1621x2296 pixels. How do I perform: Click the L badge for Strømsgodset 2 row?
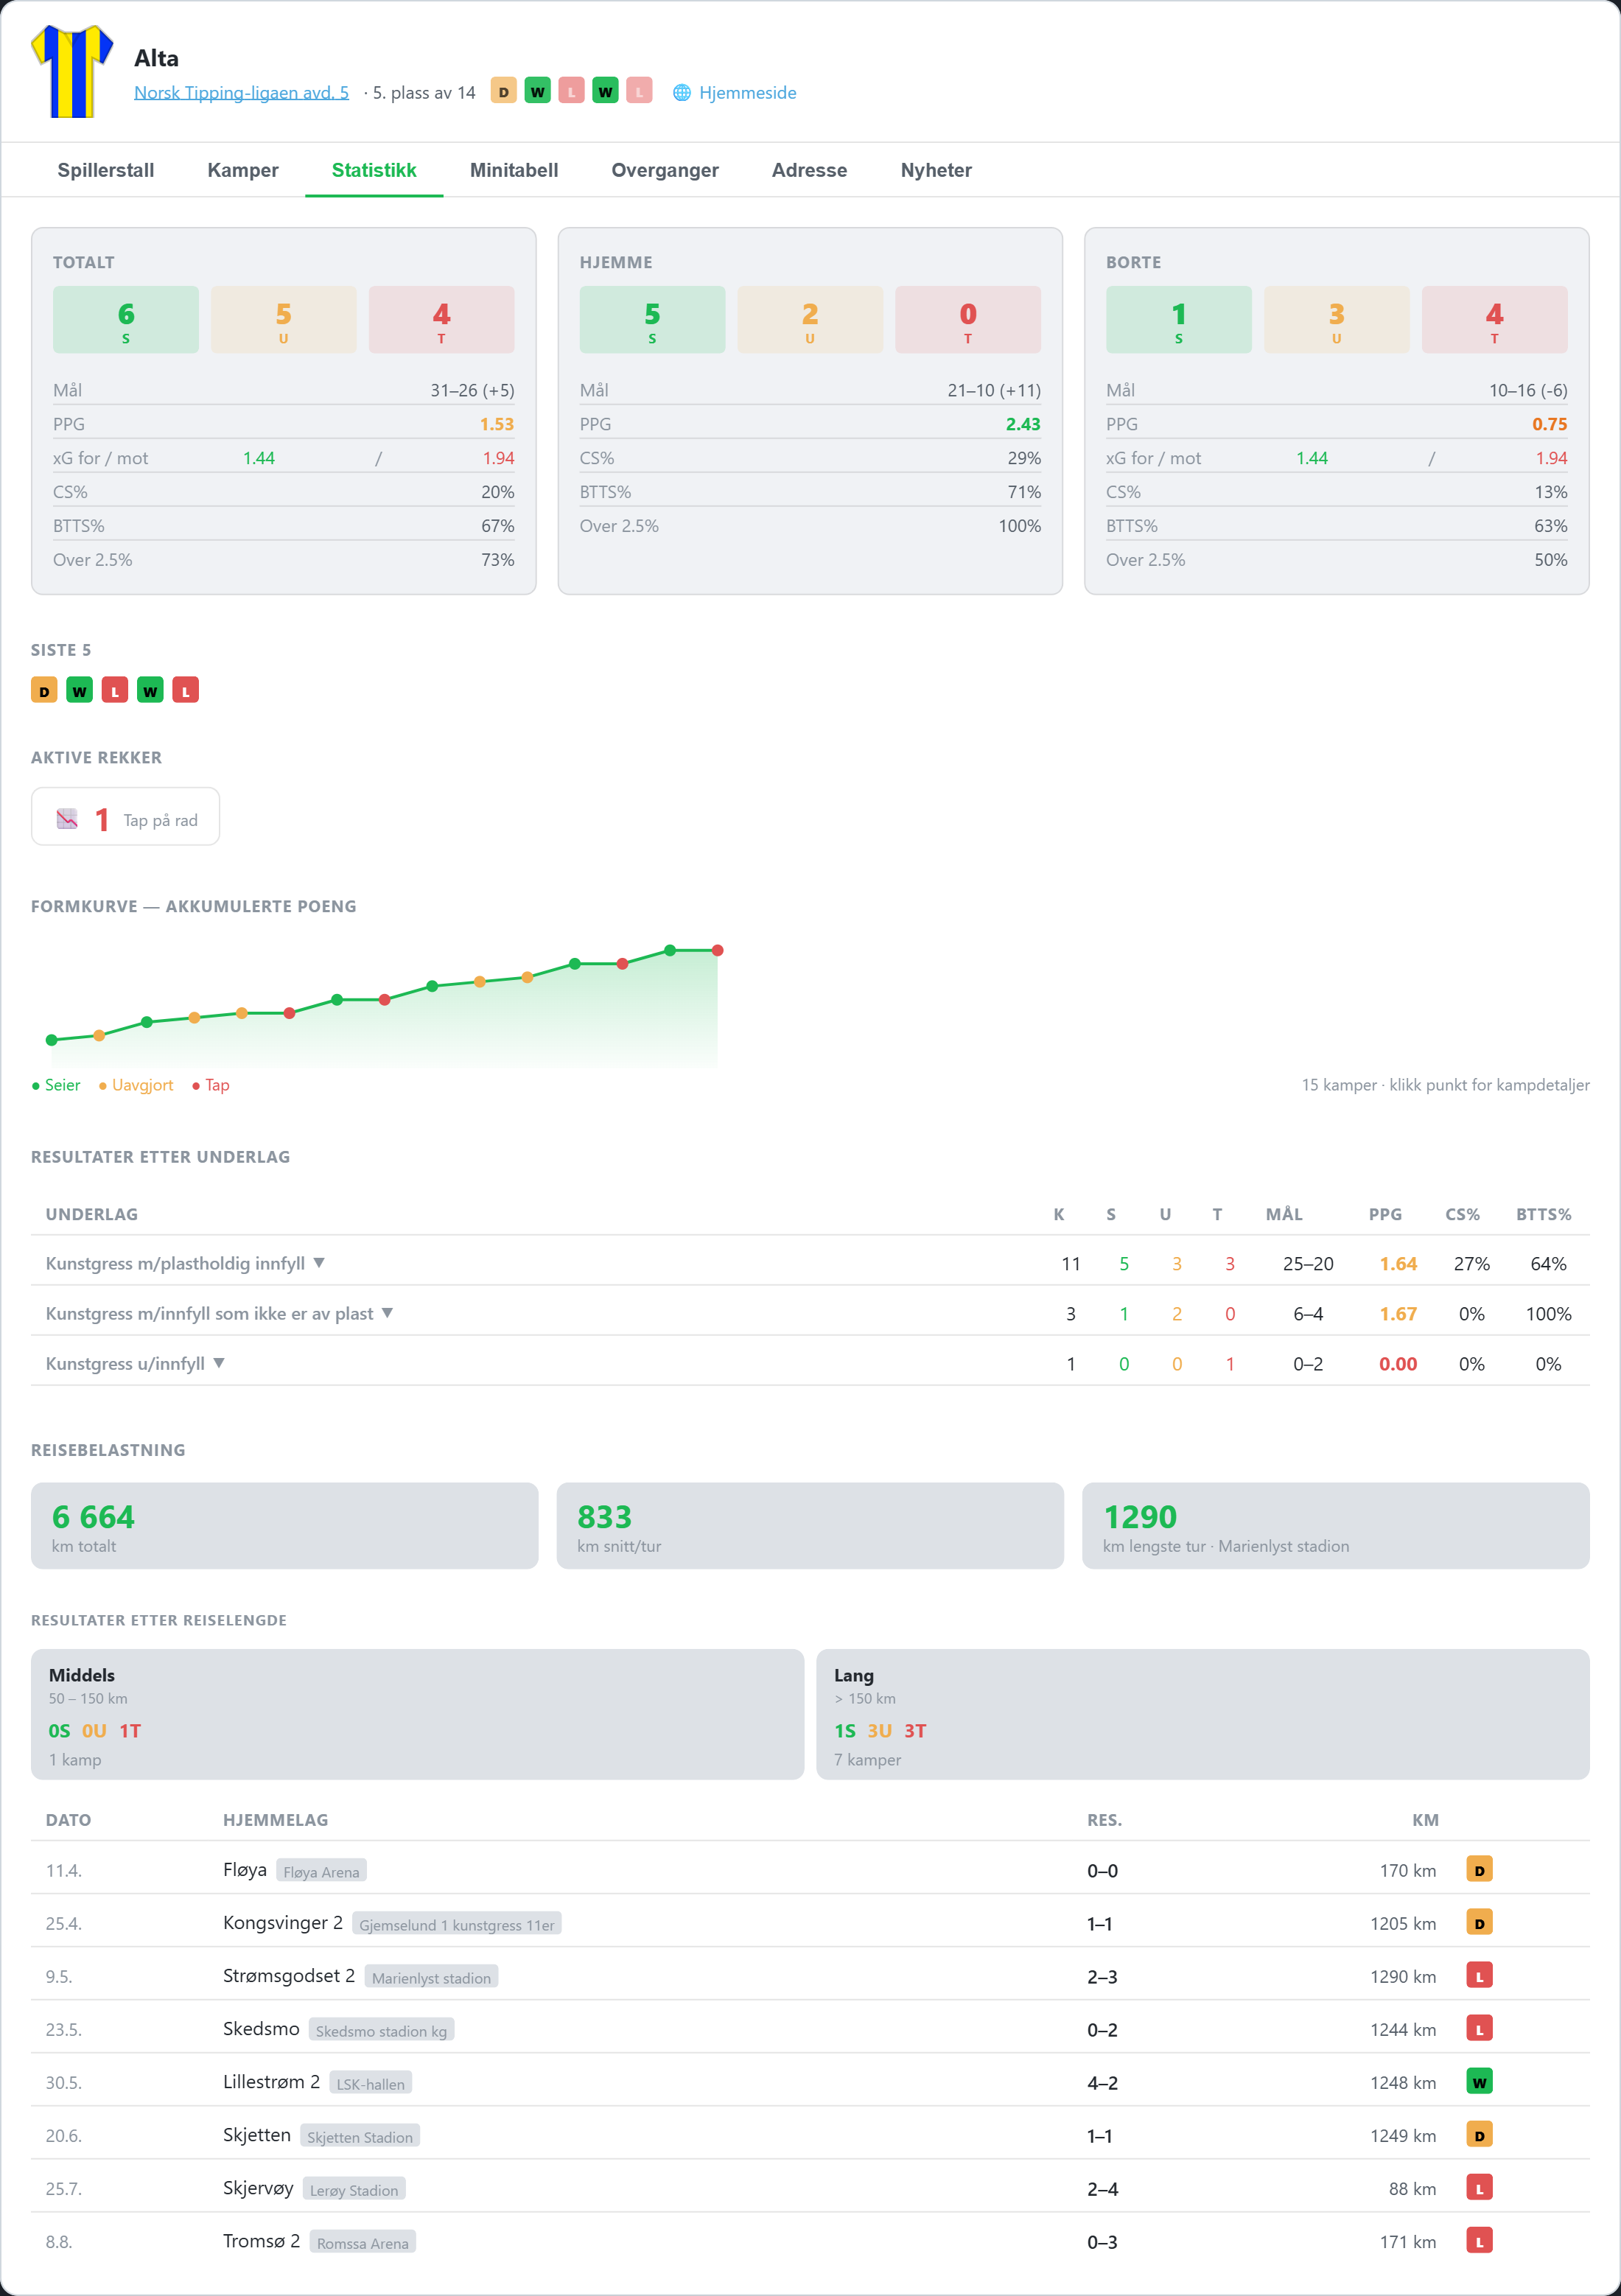(x=1479, y=1975)
